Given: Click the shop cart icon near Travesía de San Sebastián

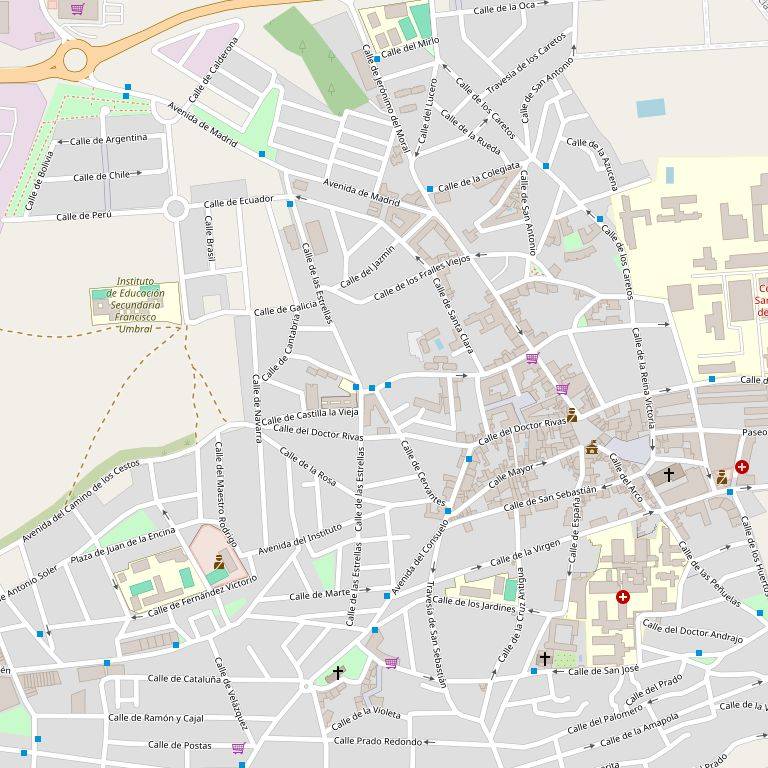Looking at the screenshot, I should point(391,662).
